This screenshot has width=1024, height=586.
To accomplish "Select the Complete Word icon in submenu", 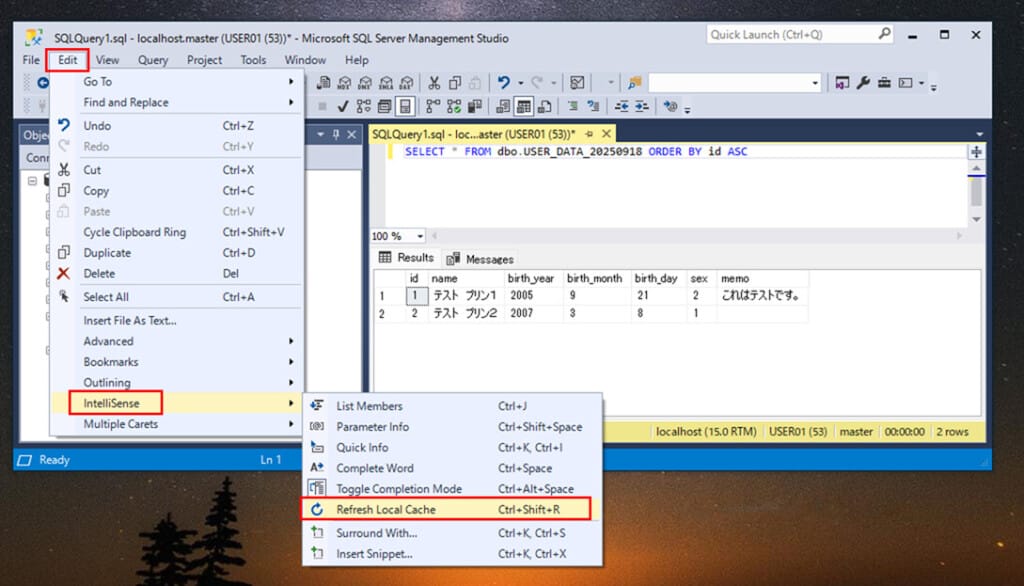I will [x=317, y=468].
